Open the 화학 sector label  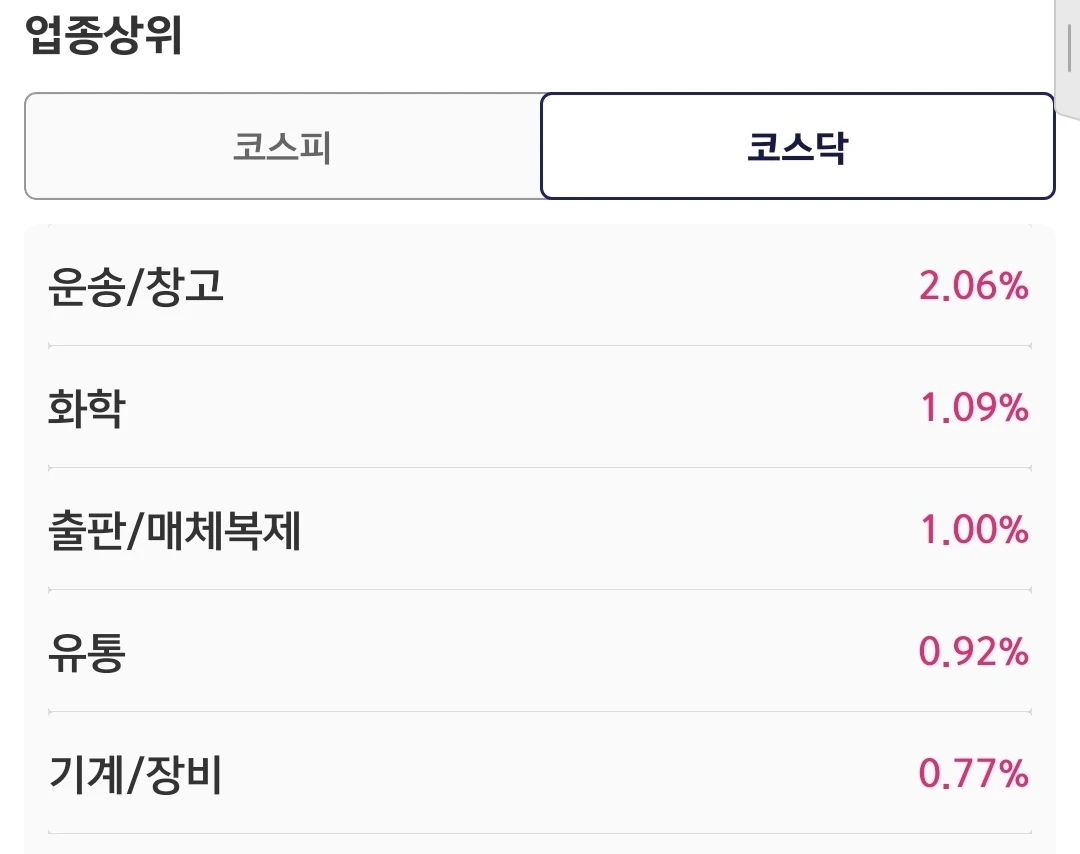87,408
